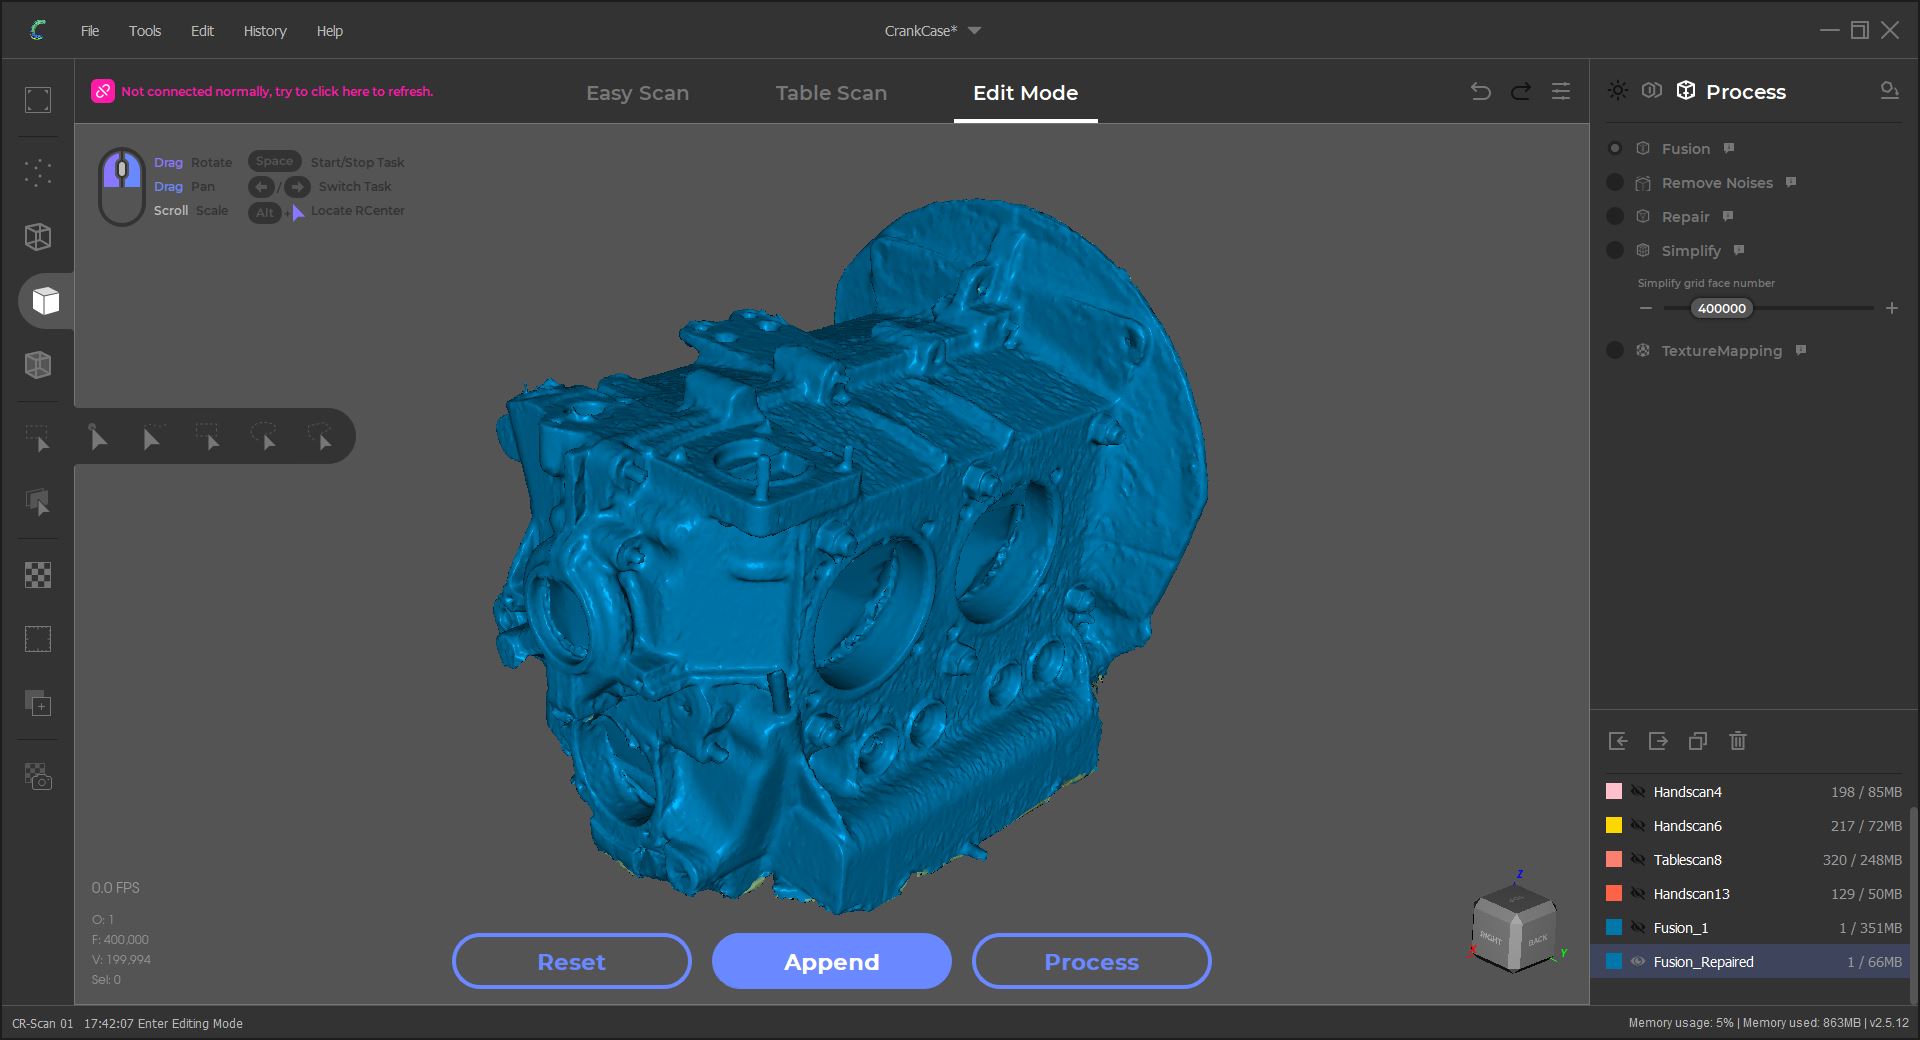Choose the polygon selection cursor tool
Image resolution: width=1920 pixels, height=1040 pixels.
point(320,437)
